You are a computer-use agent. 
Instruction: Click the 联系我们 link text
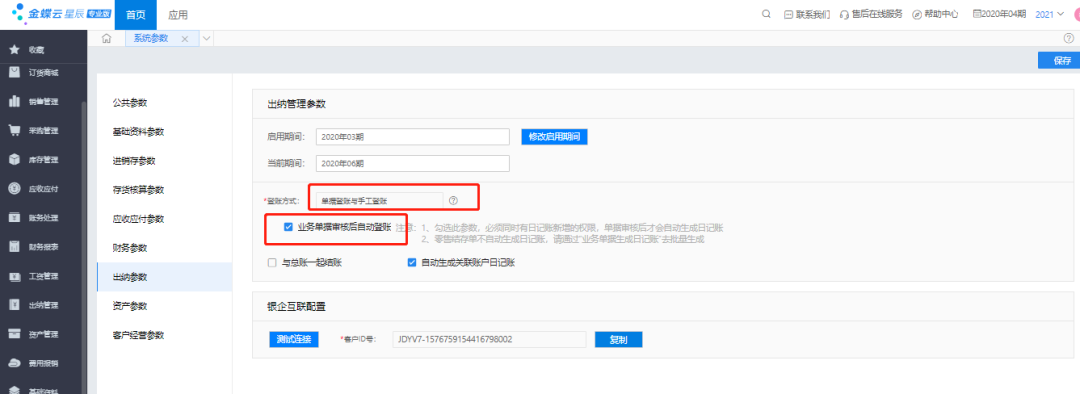[x=813, y=14]
